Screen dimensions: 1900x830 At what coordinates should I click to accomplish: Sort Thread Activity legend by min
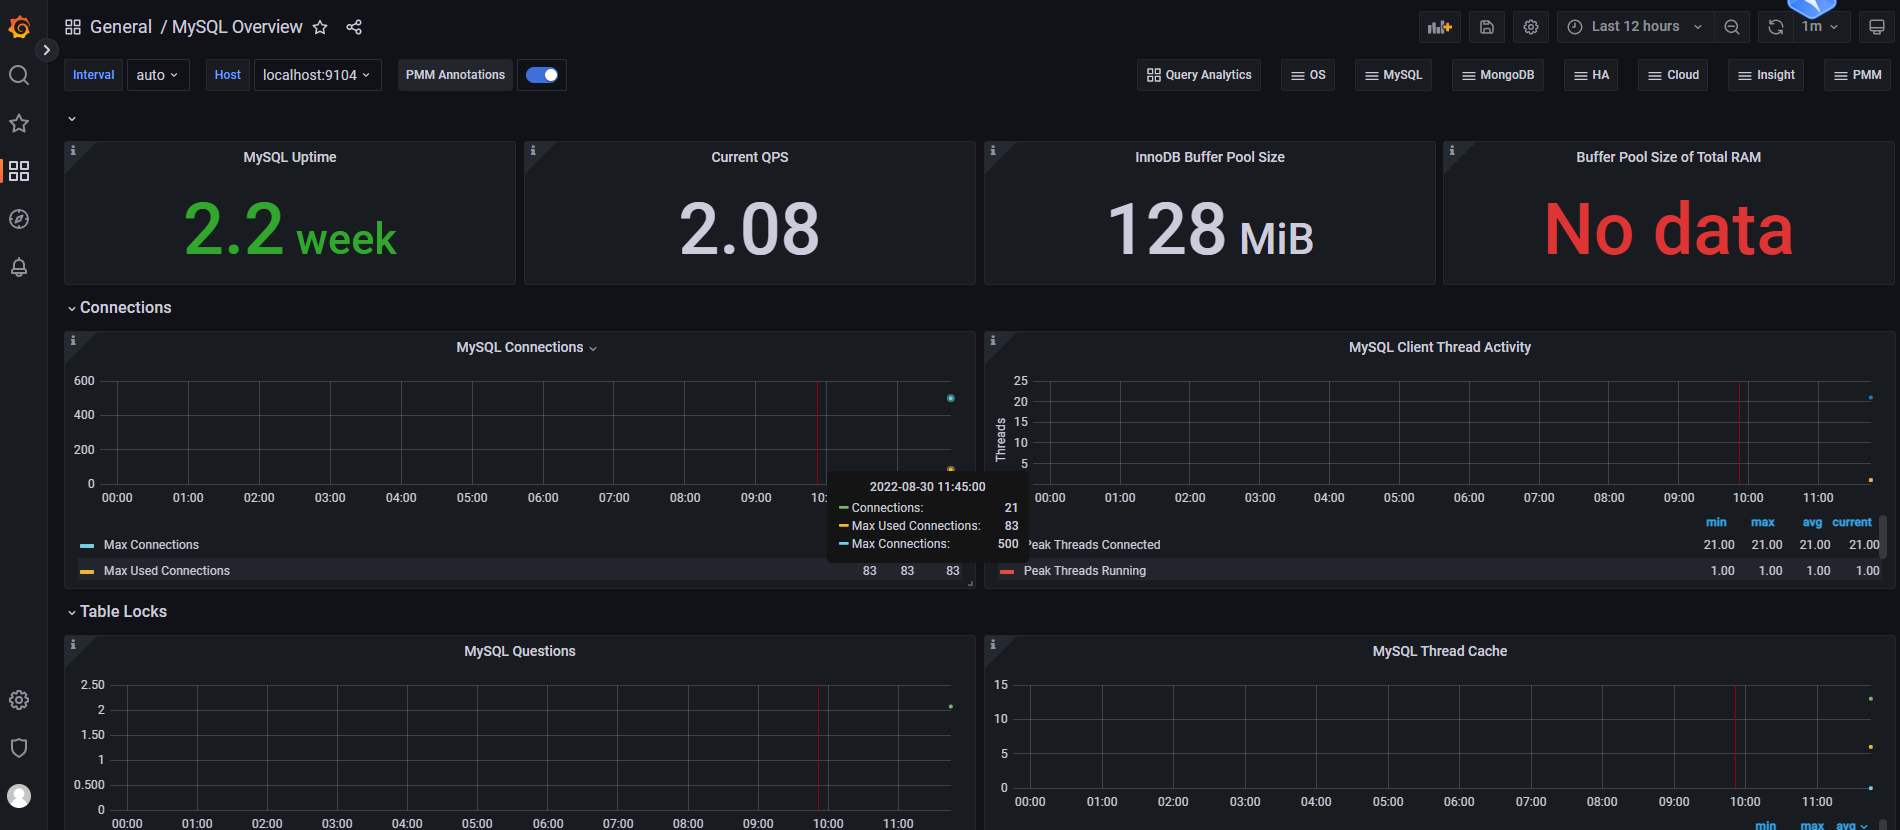1716,522
